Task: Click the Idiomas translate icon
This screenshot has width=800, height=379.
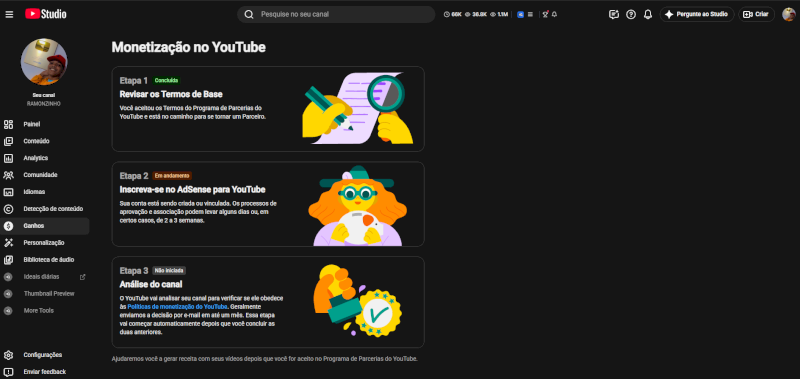Action: [x=8, y=192]
